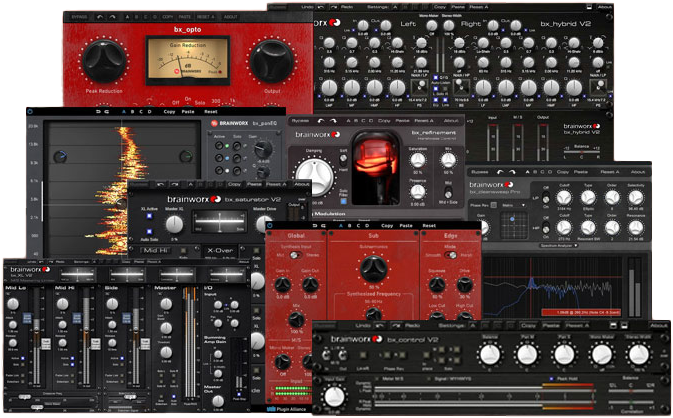673x418 pixels.
Task: Toggle the XL Active button in bx_saturator V2
Action: [149, 217]
